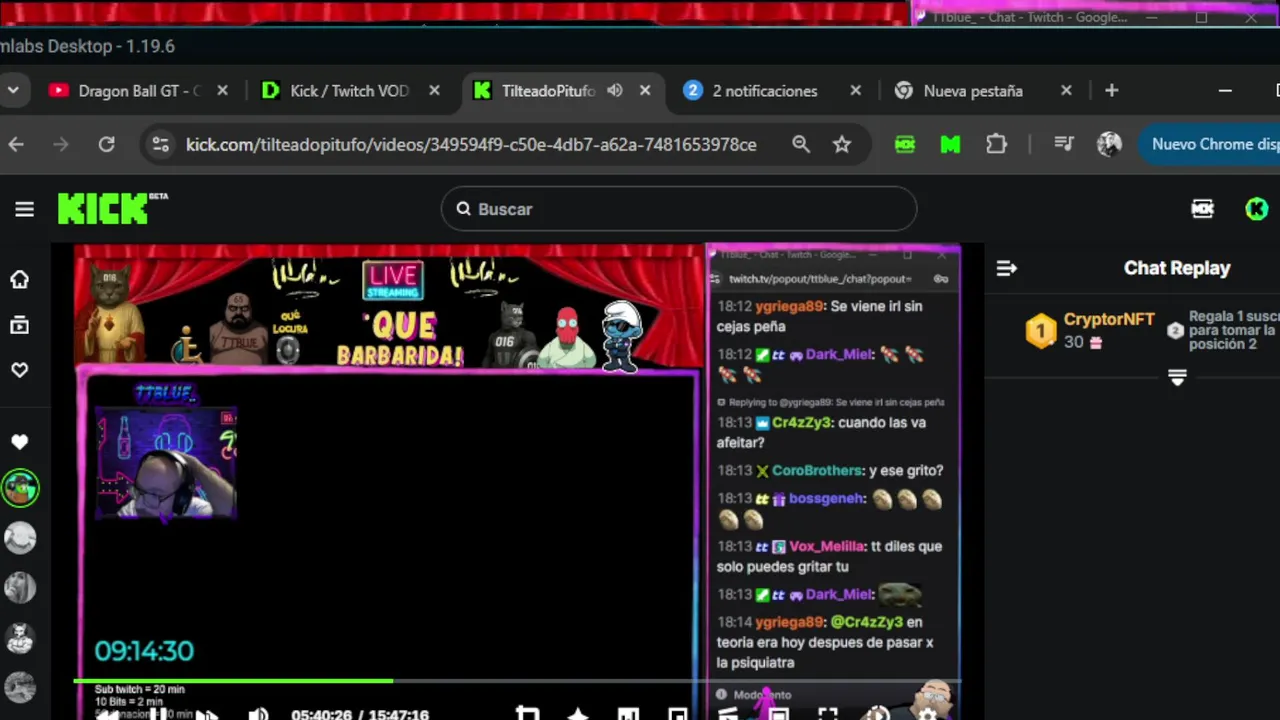Screen dimensions: 1280x720
Task: Open the Chrome tab search dropdown
Action: pyautogui.click(x=13, y=90)
